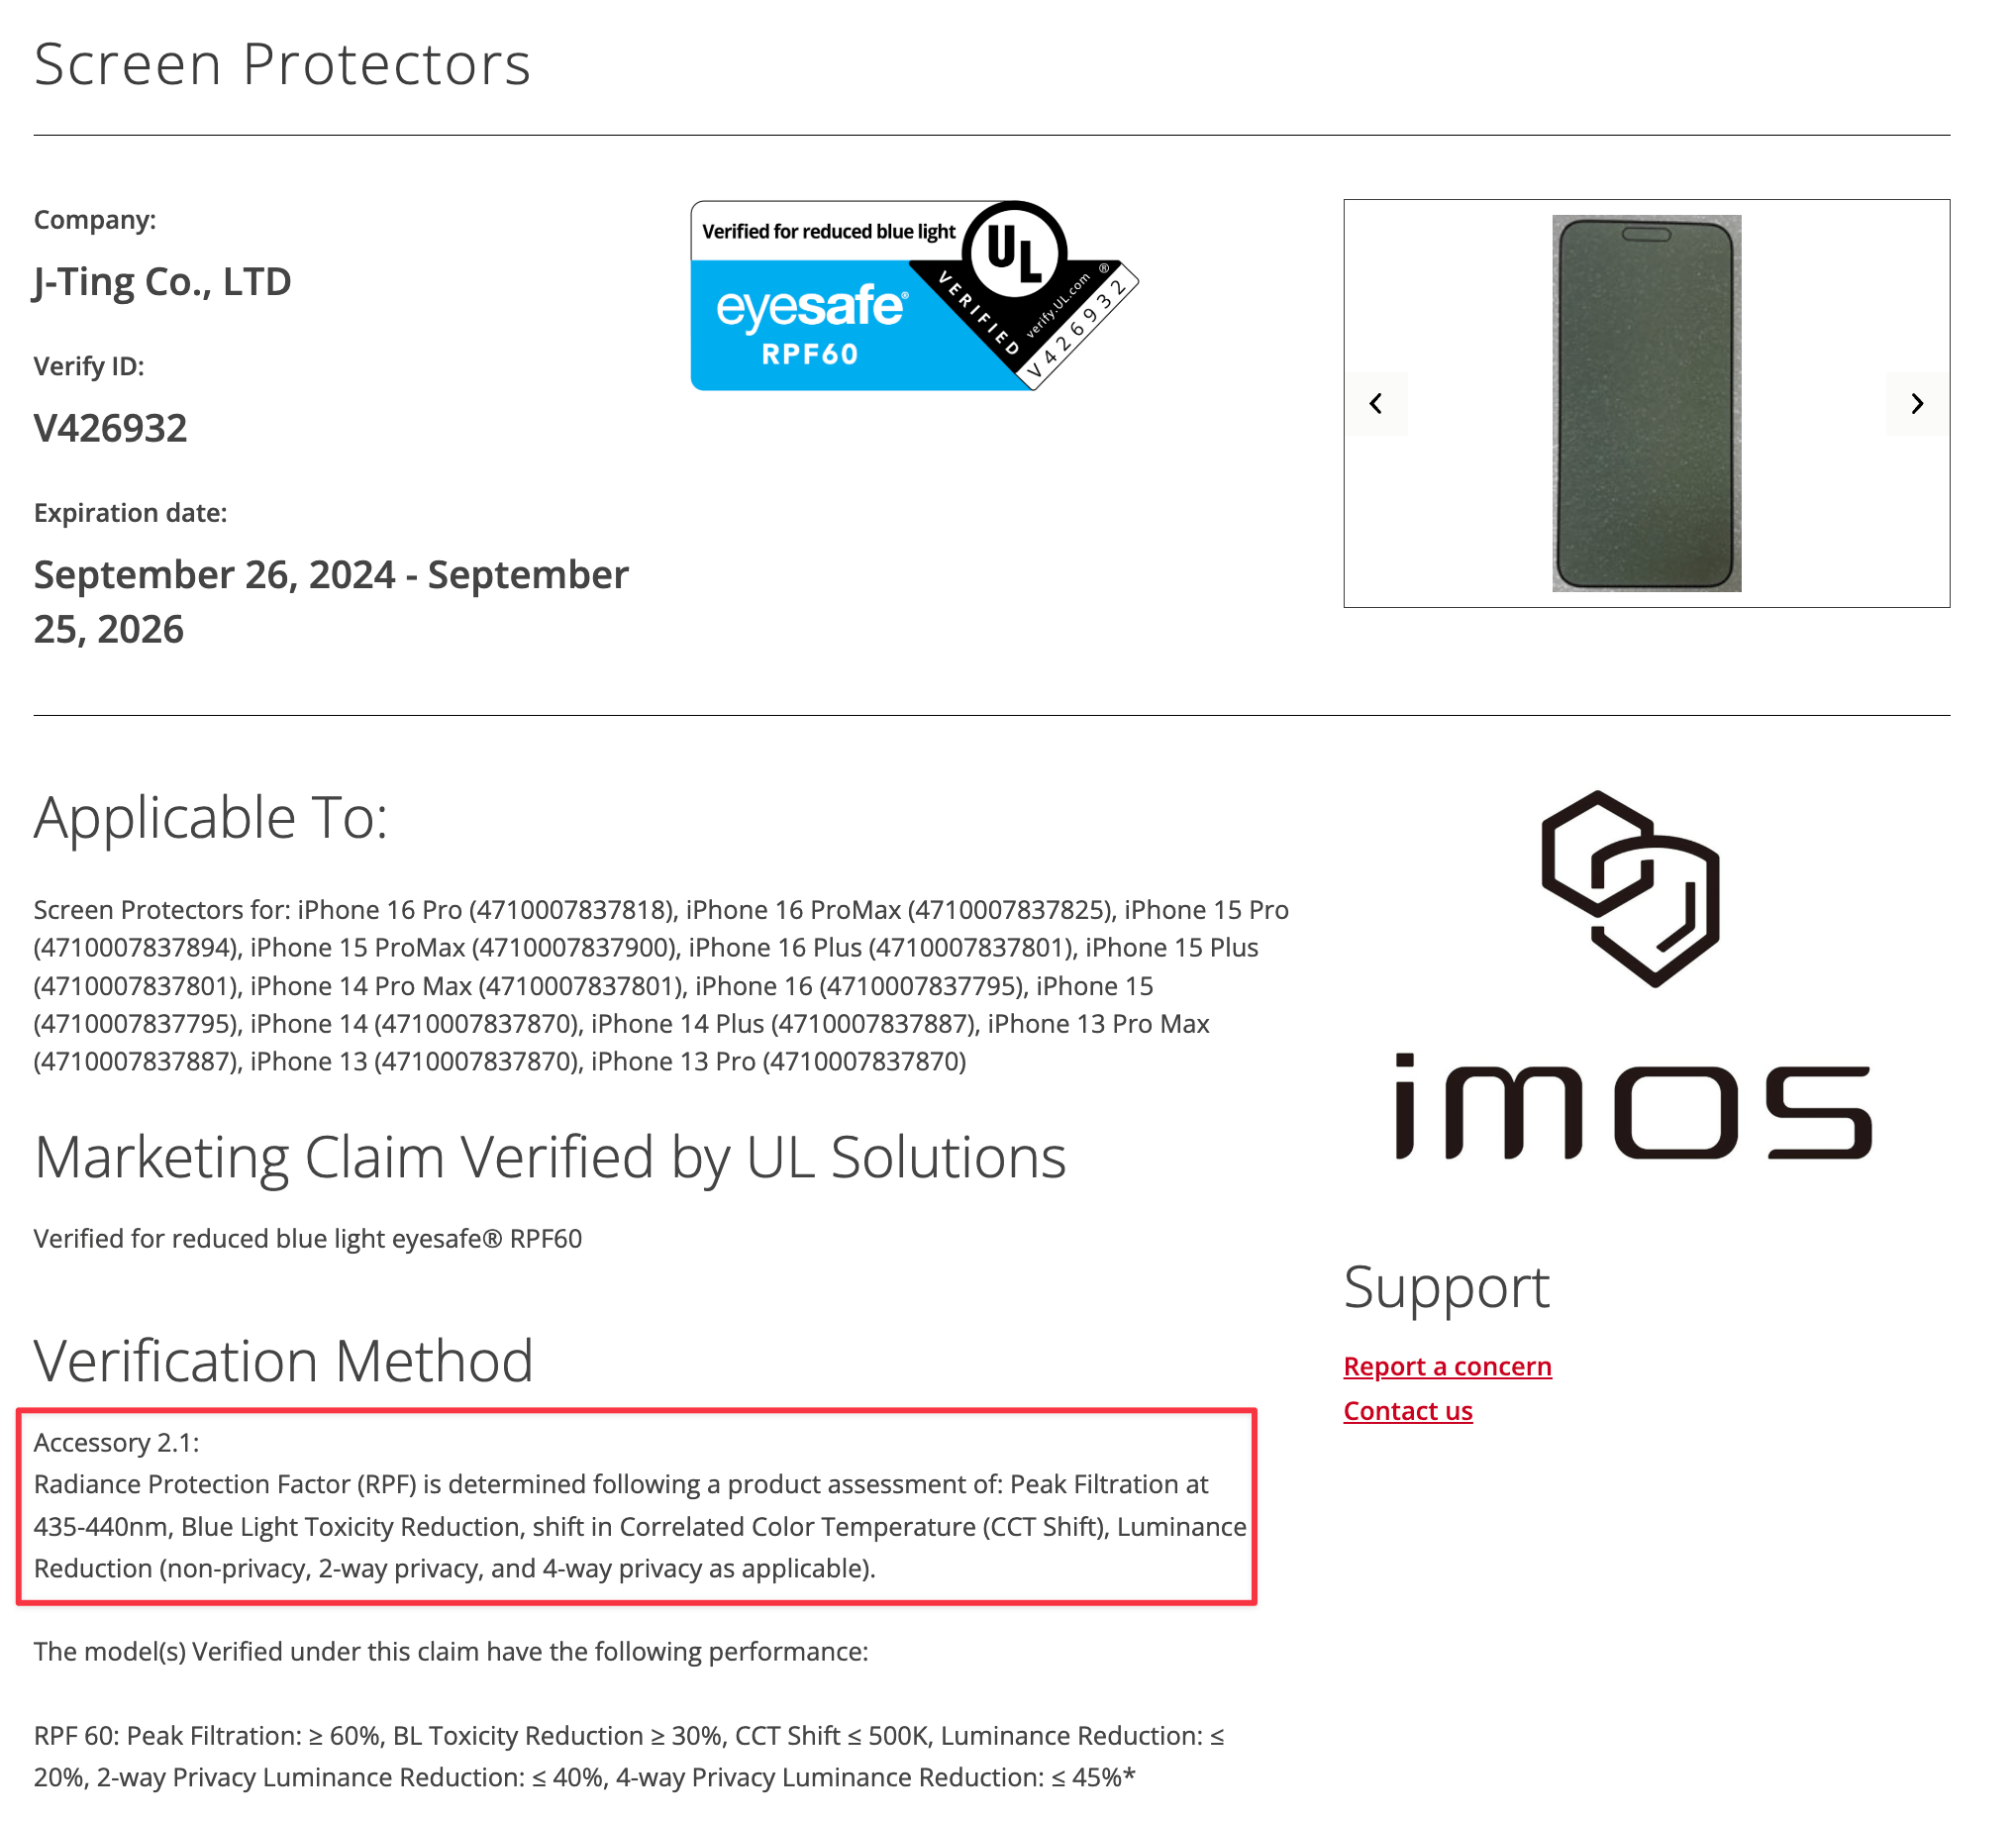Click the Screen Protectors page heading

[282, 64]
